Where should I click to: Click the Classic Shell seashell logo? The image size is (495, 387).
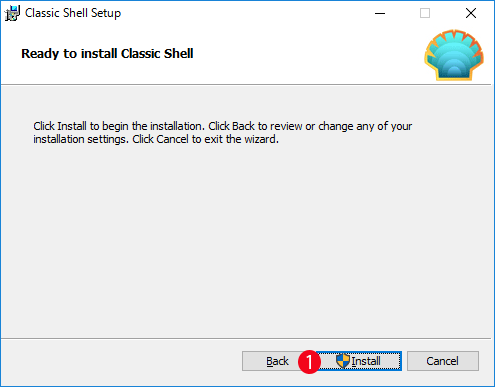coord(454,55)
